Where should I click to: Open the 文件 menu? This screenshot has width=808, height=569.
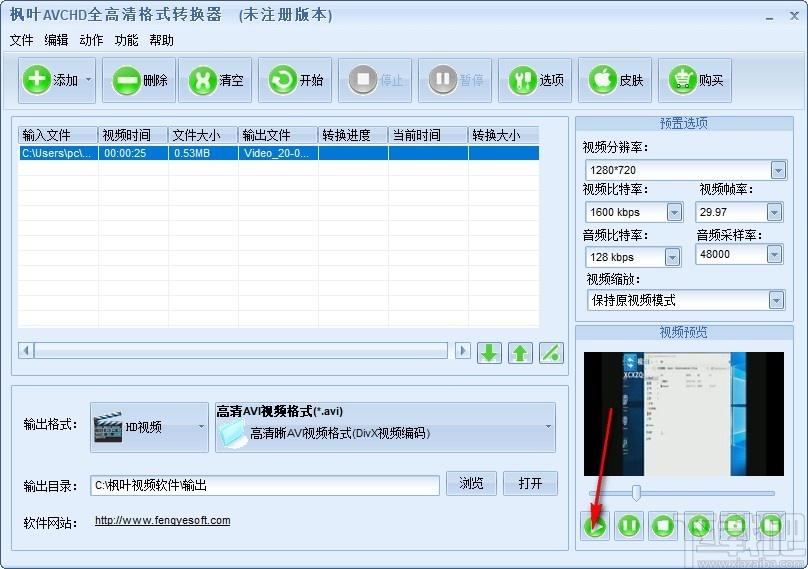click(22, 40)
